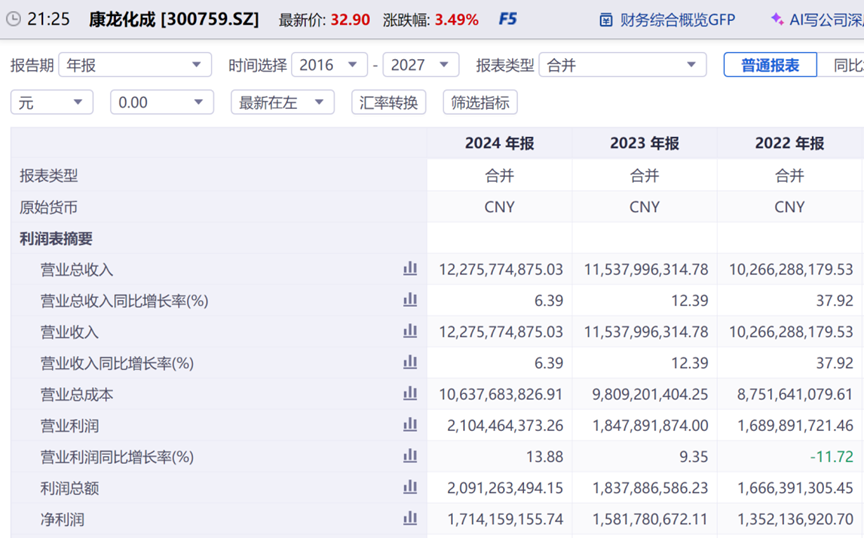The height and width of the screenshot is (538, 864).
Task: Open the currency unit 元 dropdown
Action: click(52, 102)
